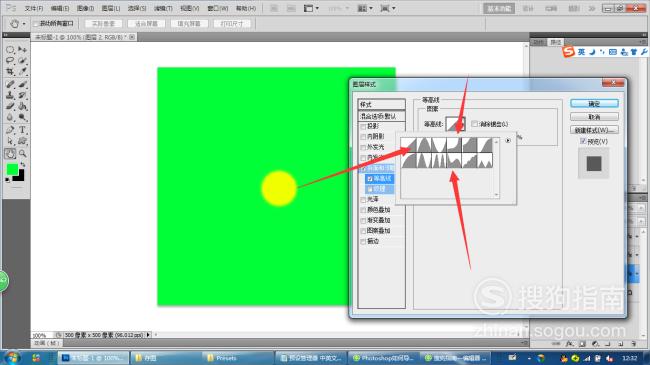Screen dimensions: 650x365
Task: Click the green foreground color swatch
Action: coord(12,169)
